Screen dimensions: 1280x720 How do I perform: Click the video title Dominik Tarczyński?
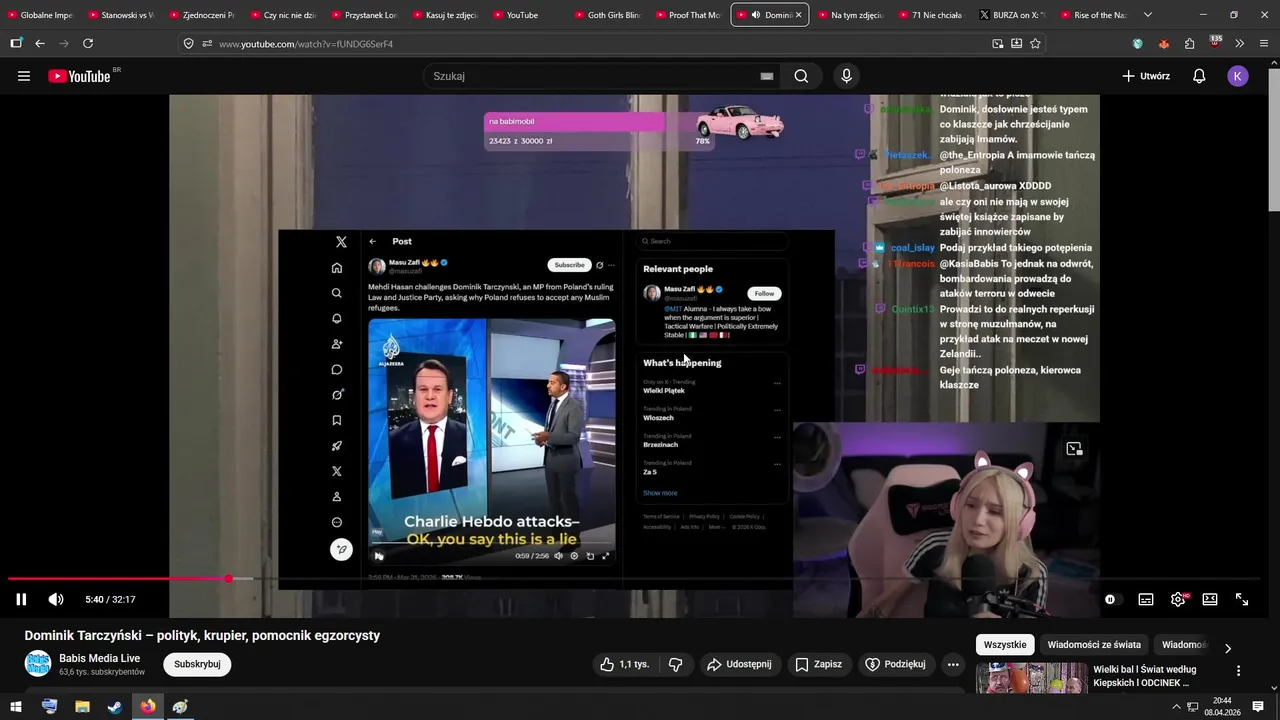coord(202,635)
